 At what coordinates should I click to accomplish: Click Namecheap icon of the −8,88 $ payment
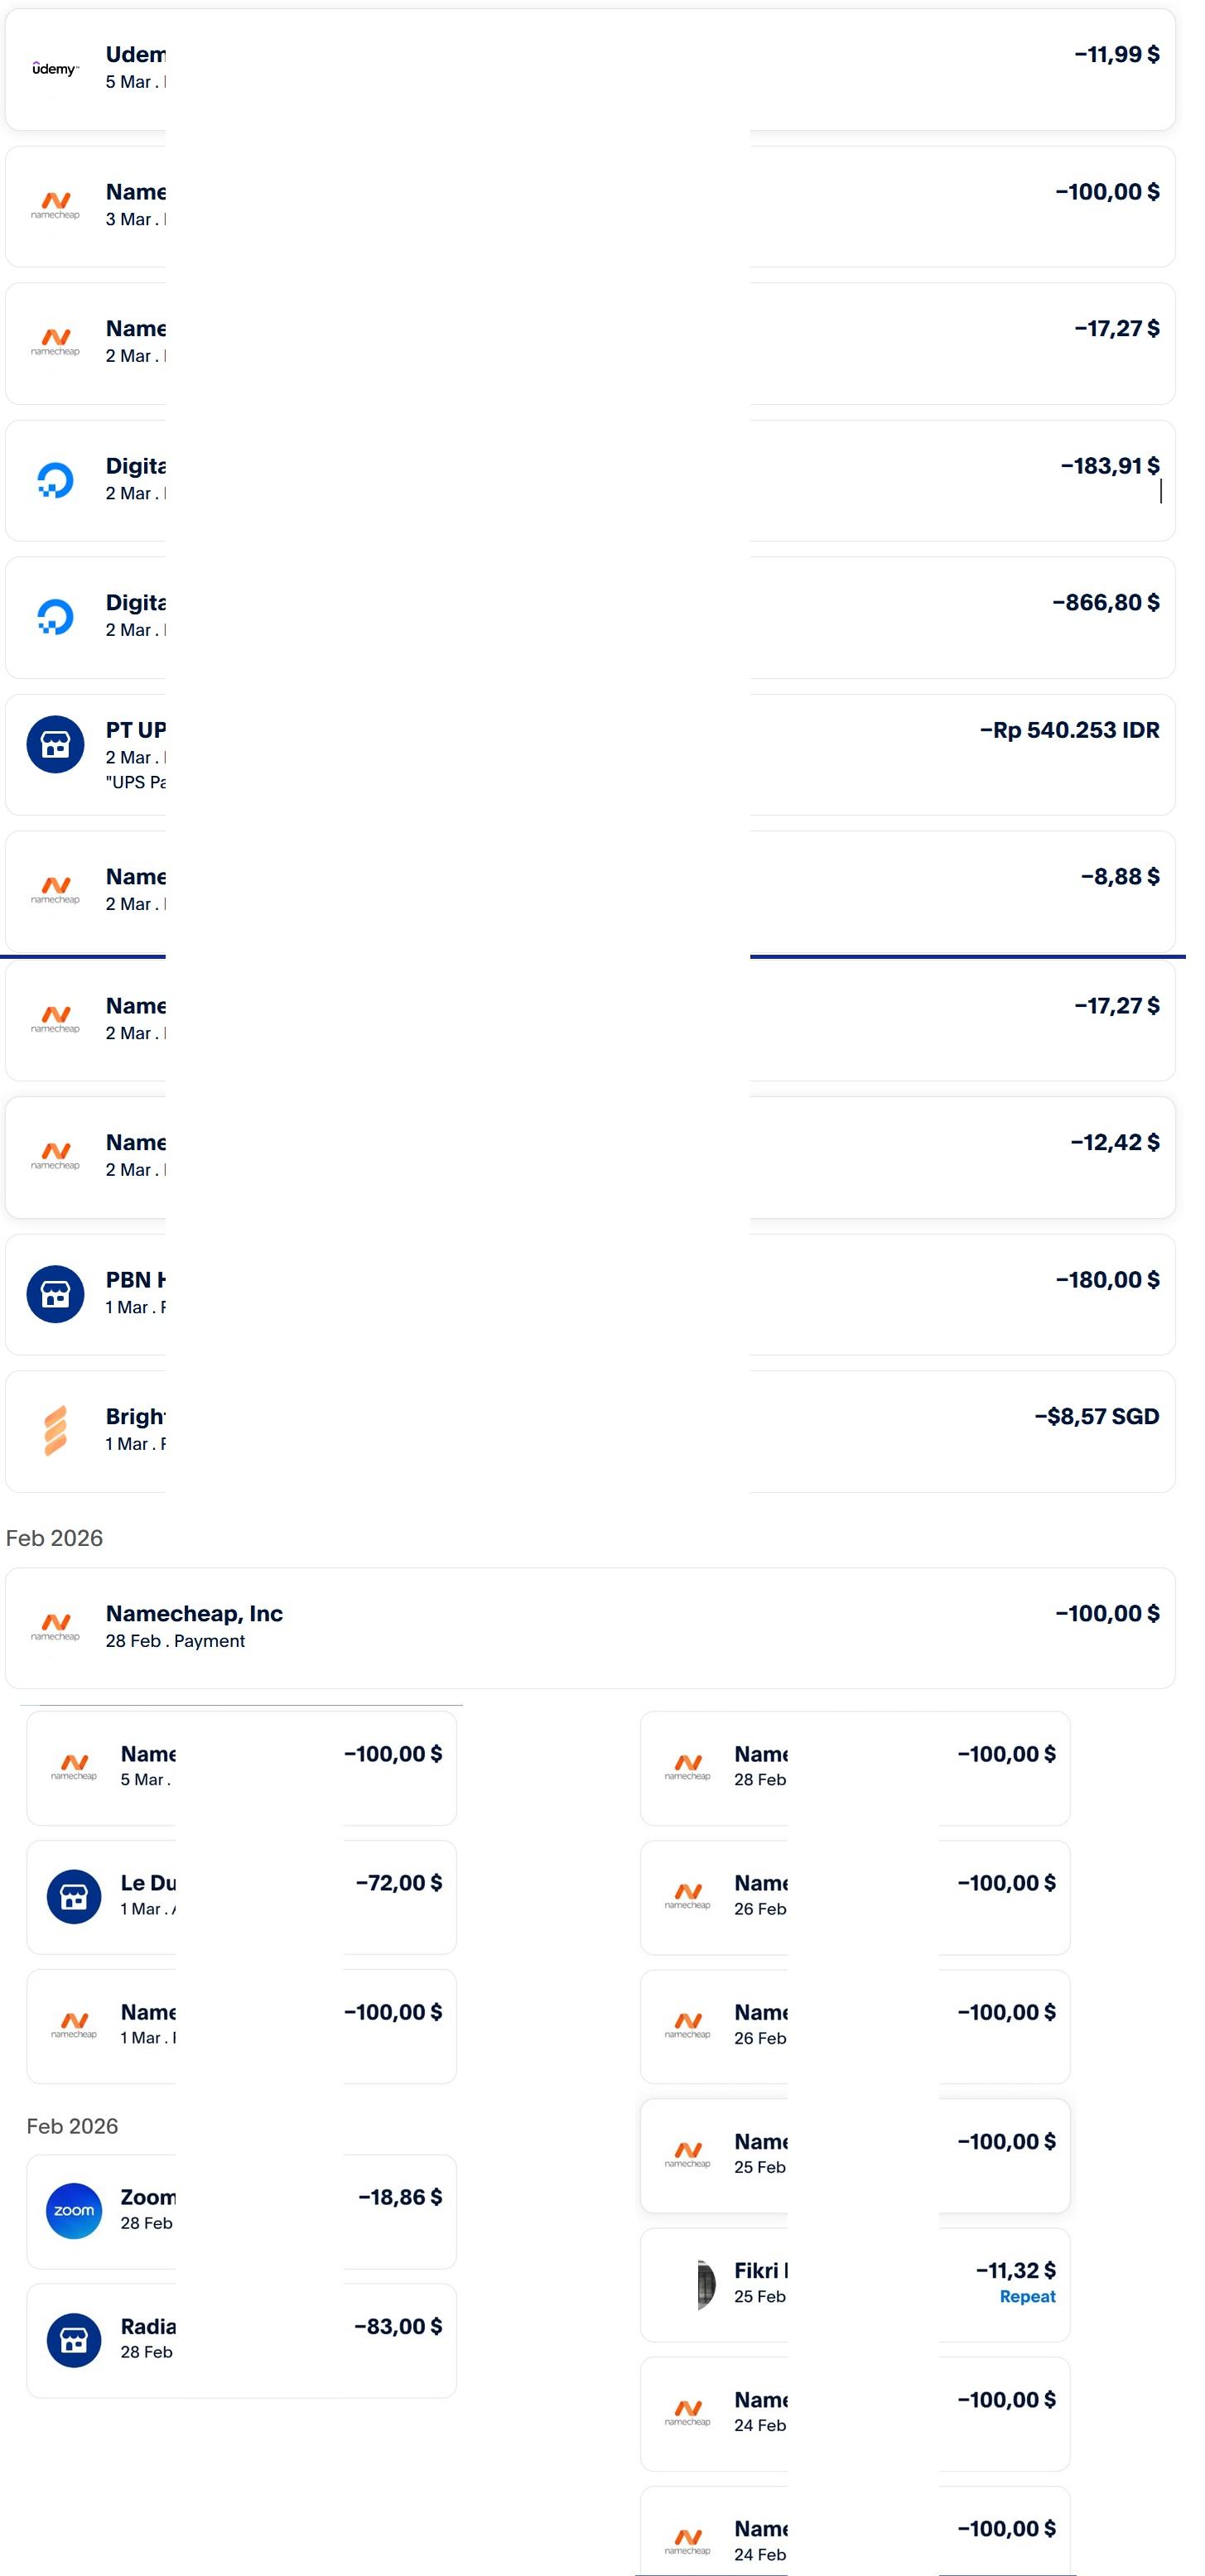(55, 889)
